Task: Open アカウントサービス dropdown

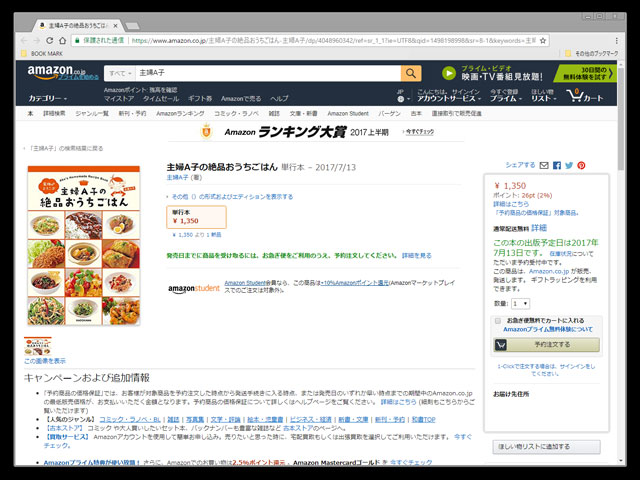Action: coord(449,96)
